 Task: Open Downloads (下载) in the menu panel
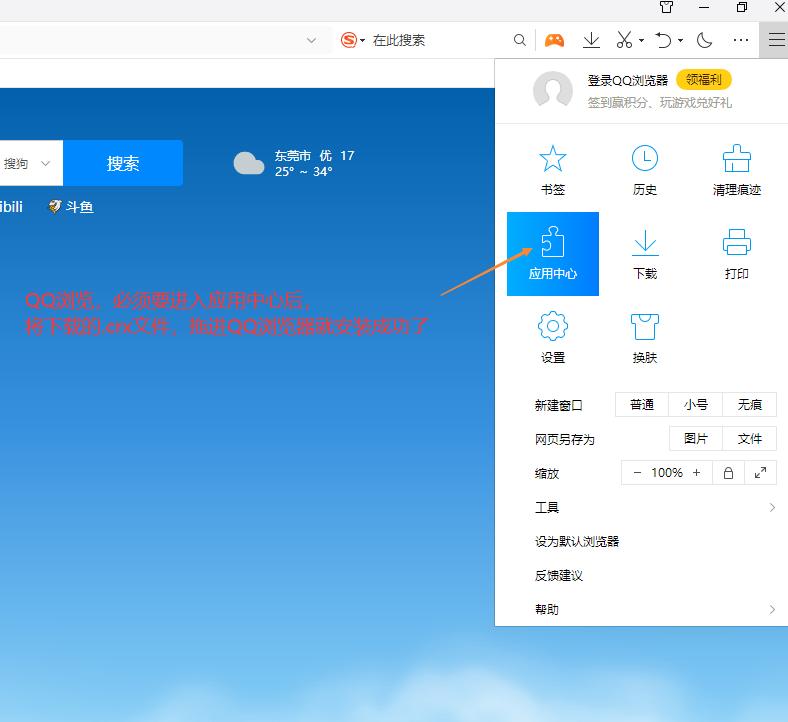point(644,254)
